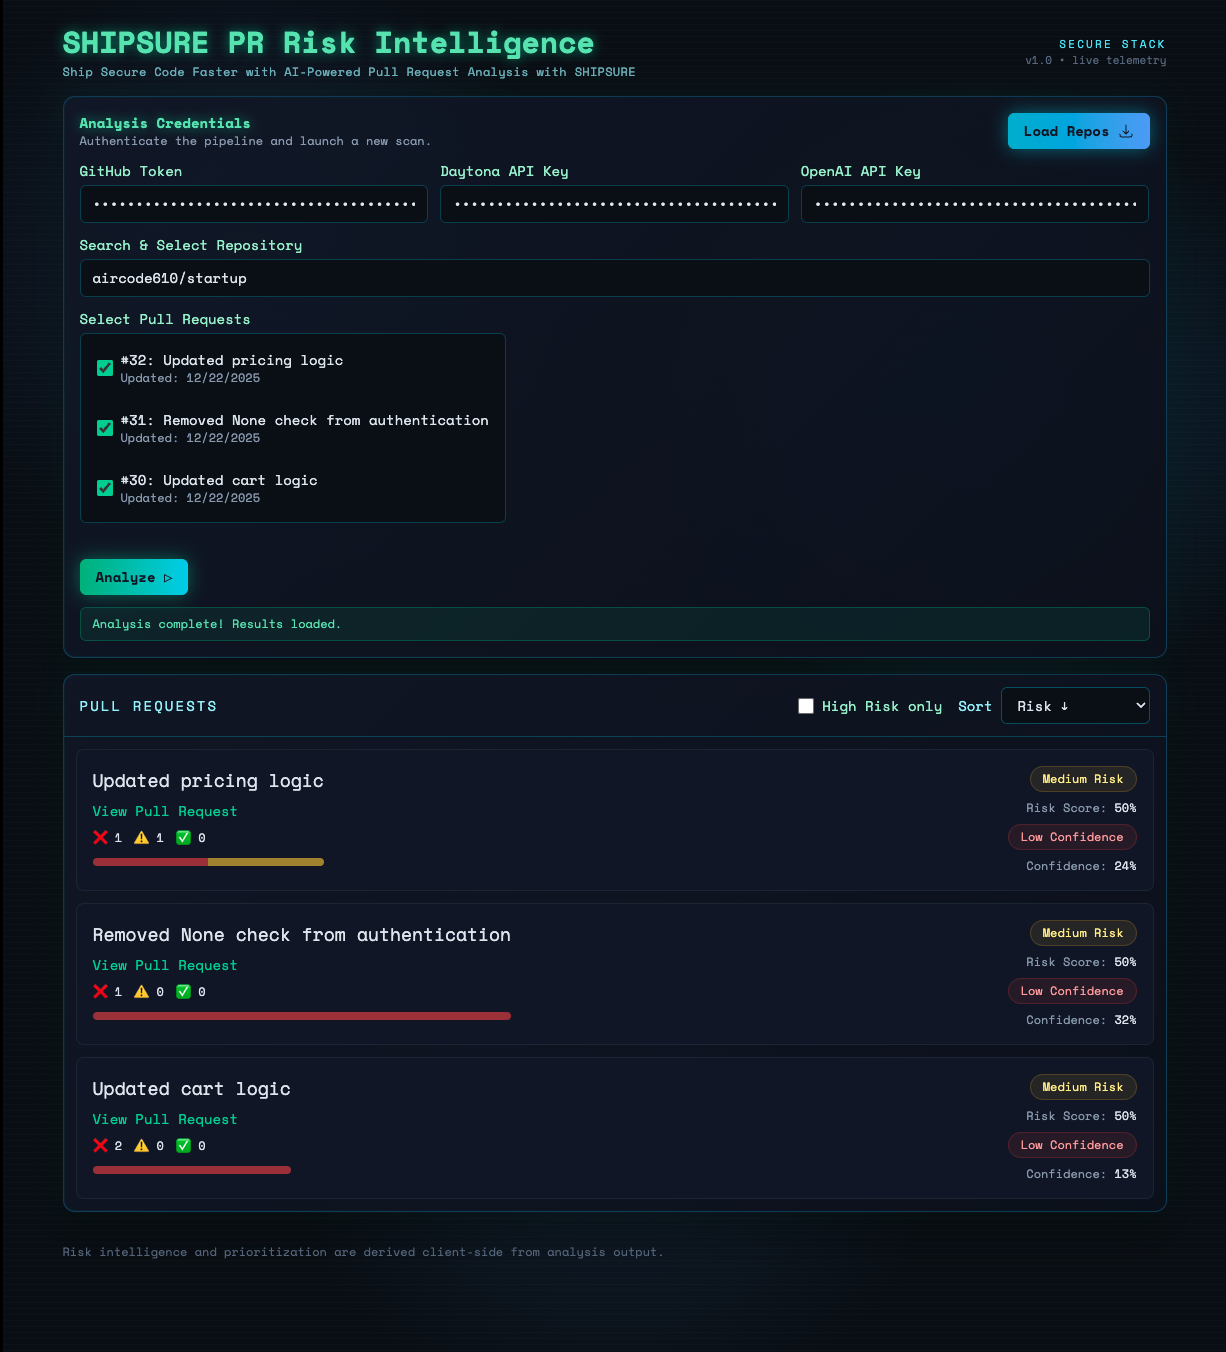Screen dimensions: 1226x1352
Task: Toggle PR #30 Updated cart logic checkbox
Action: click(x=105, y=488)
